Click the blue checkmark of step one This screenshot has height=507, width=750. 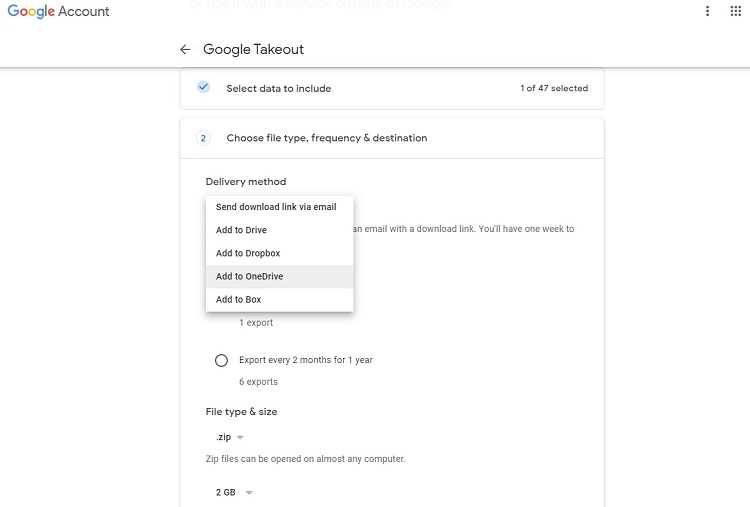tap(203, 87)
